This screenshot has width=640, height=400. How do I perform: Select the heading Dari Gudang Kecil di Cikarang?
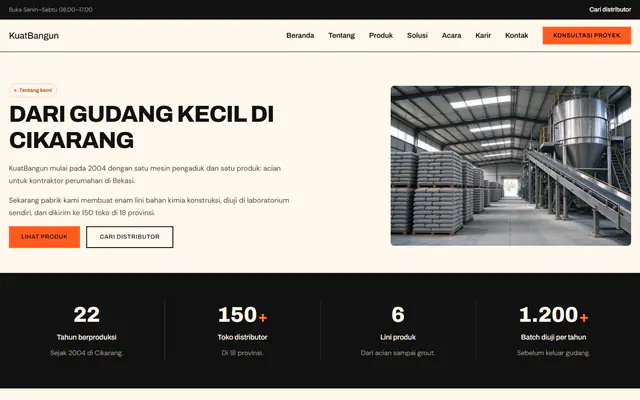(x=141, y=127)
